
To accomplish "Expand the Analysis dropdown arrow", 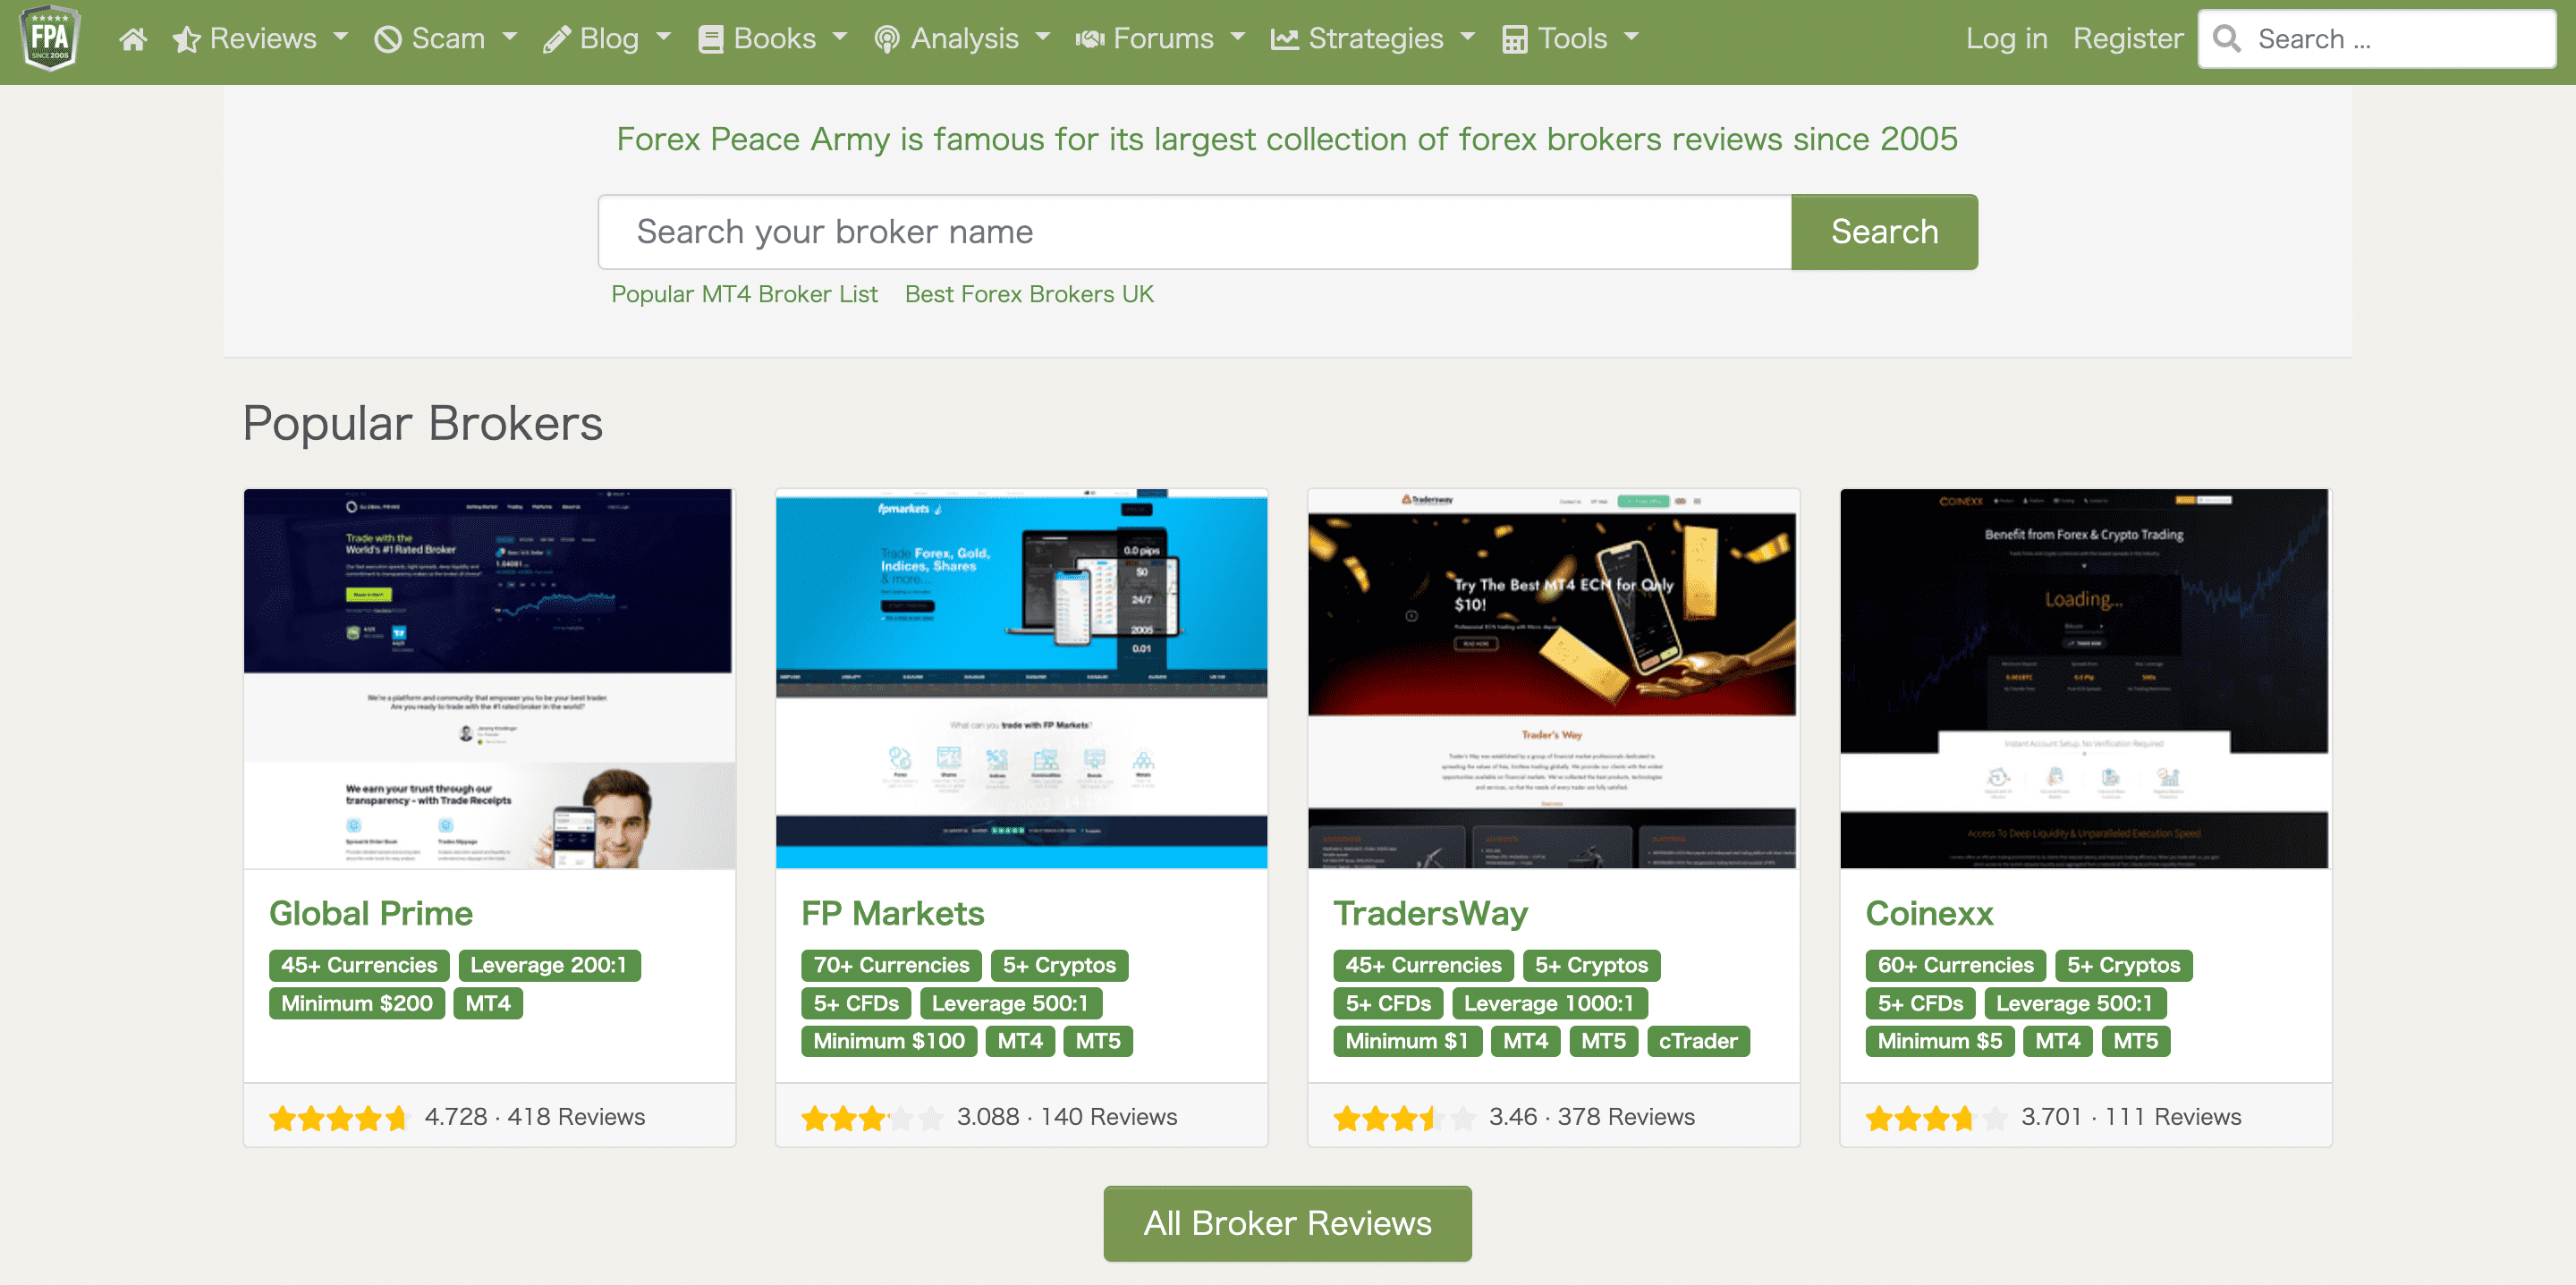I will [x=1043, y=38].
